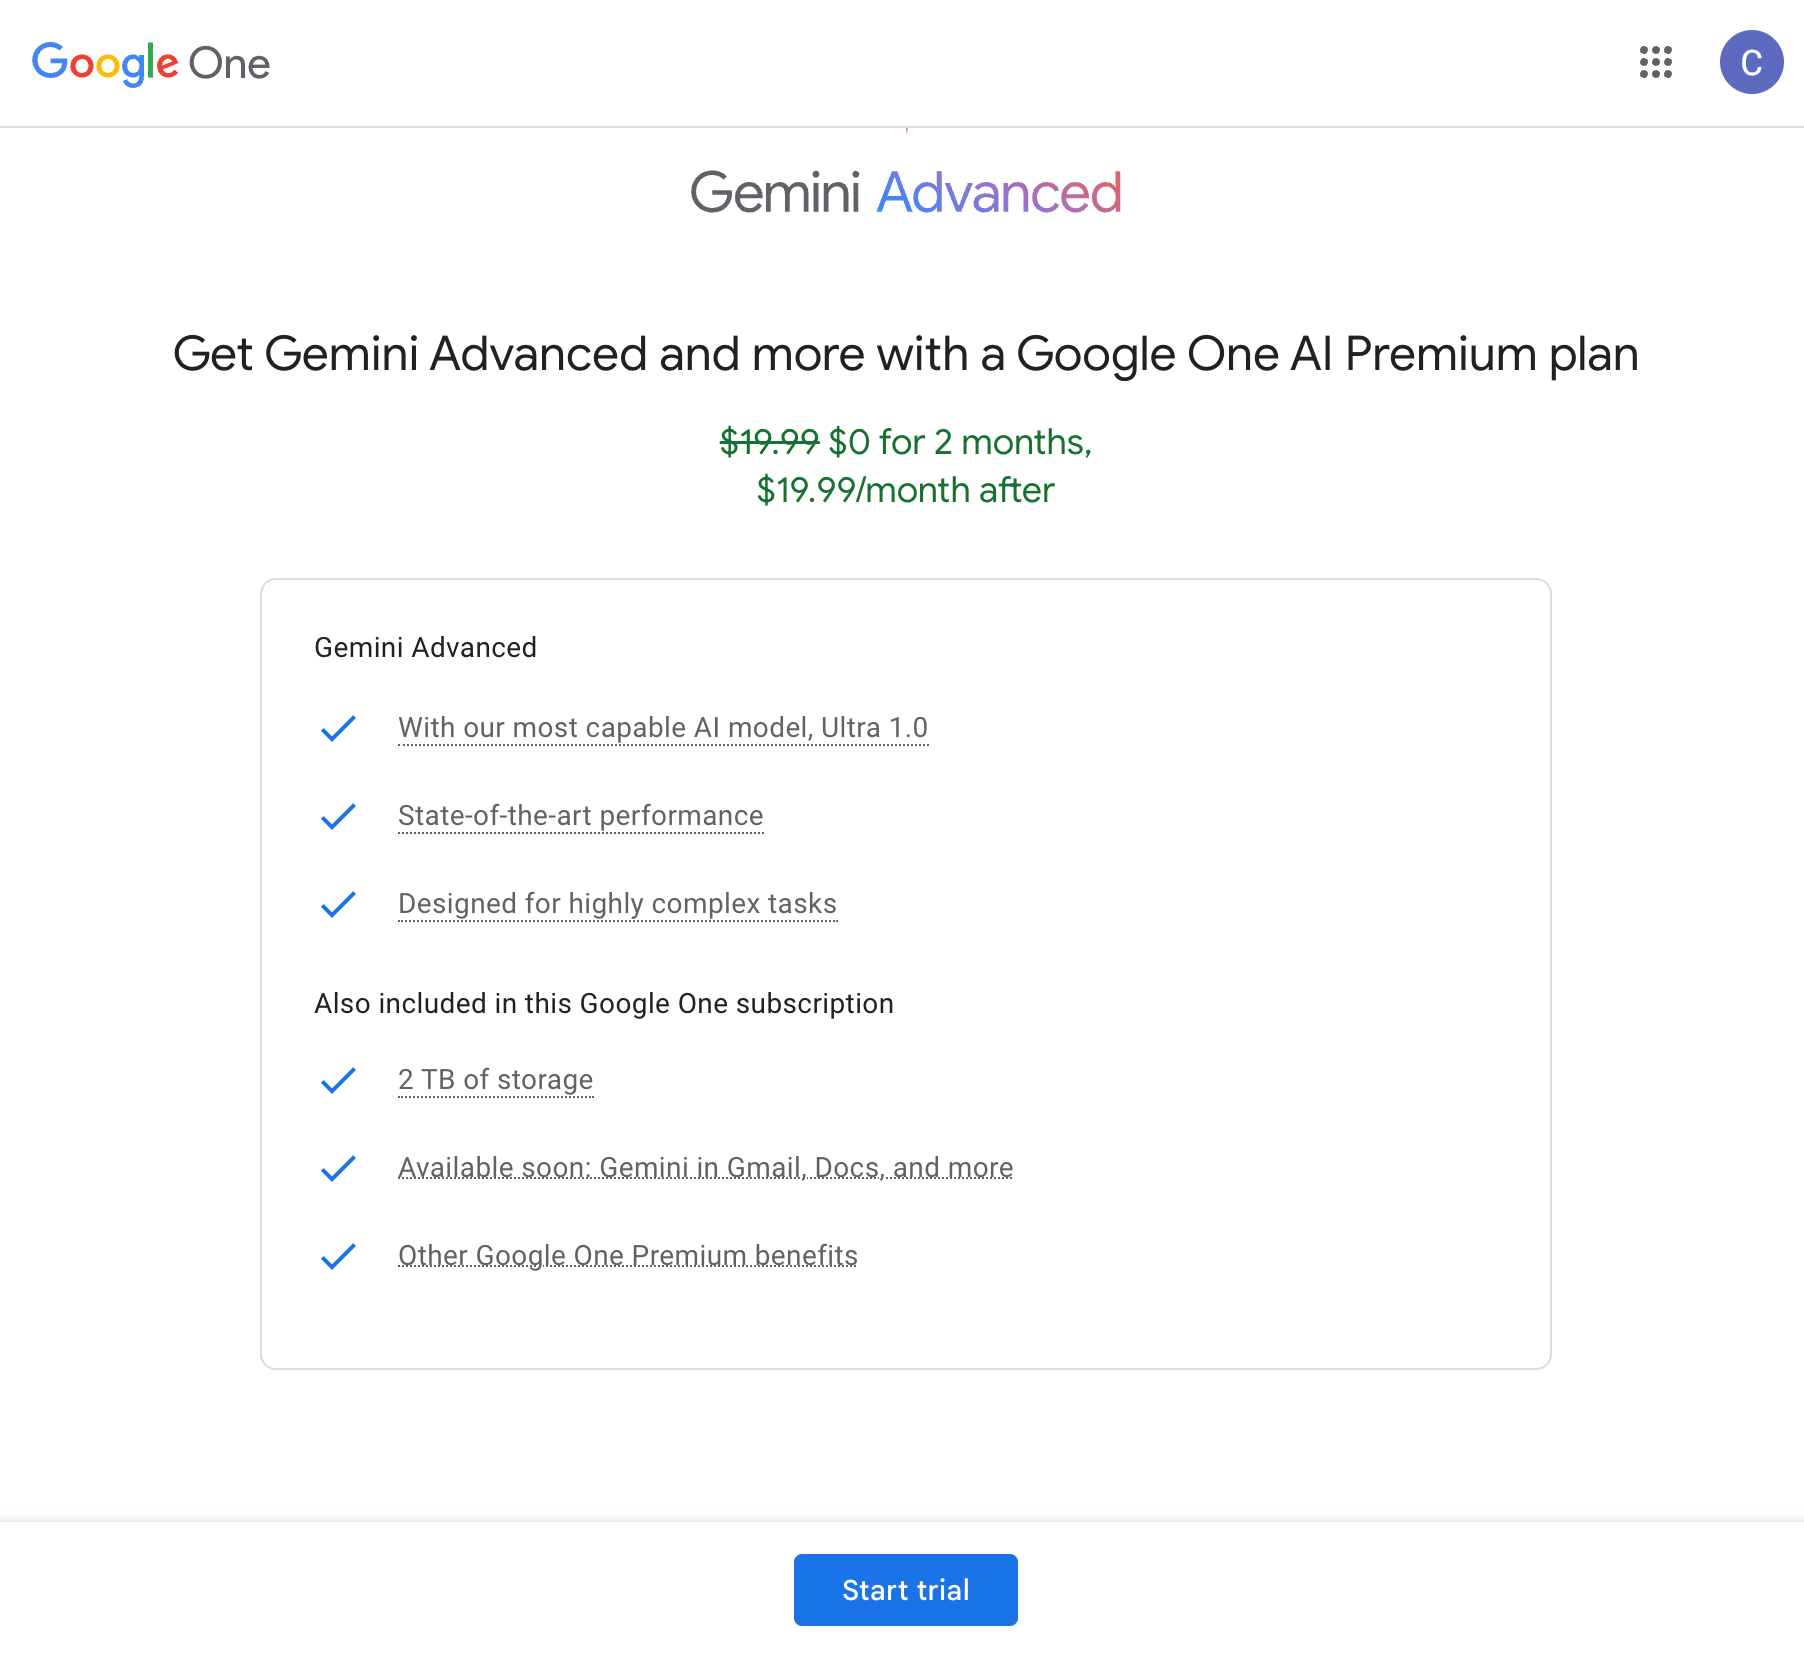
Task: Open Gemini in Gmail, Docs availability info
Action: click(705, 1168)
